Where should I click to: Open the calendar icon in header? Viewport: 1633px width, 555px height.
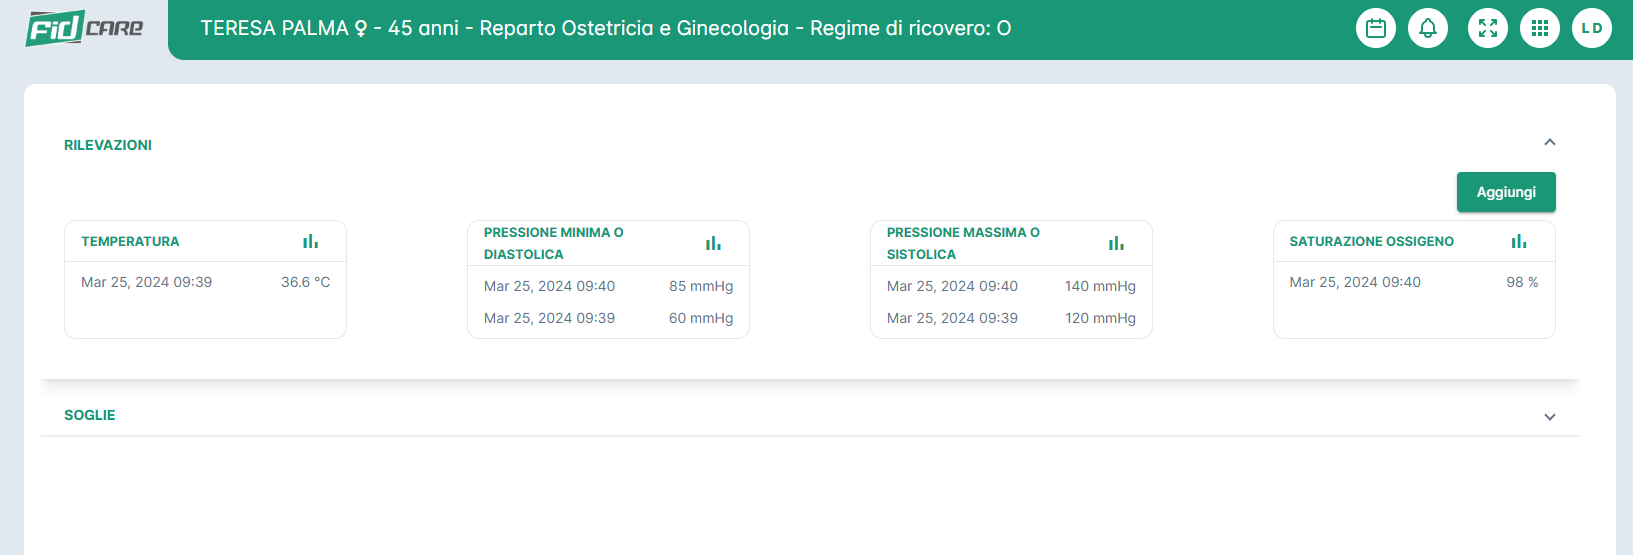click(x=1375, y=28)
